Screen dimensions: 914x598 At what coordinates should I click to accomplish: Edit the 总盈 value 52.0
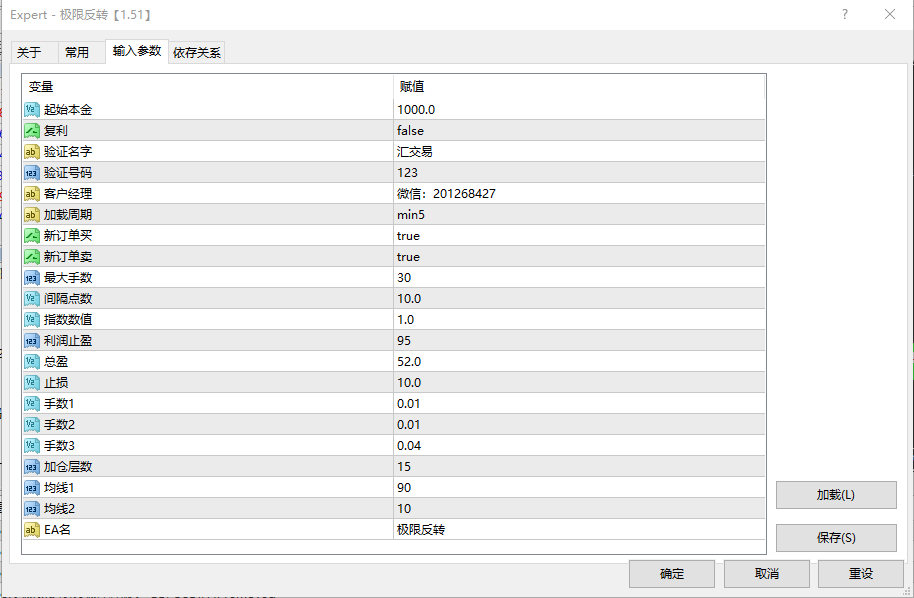tap(579, 361)
